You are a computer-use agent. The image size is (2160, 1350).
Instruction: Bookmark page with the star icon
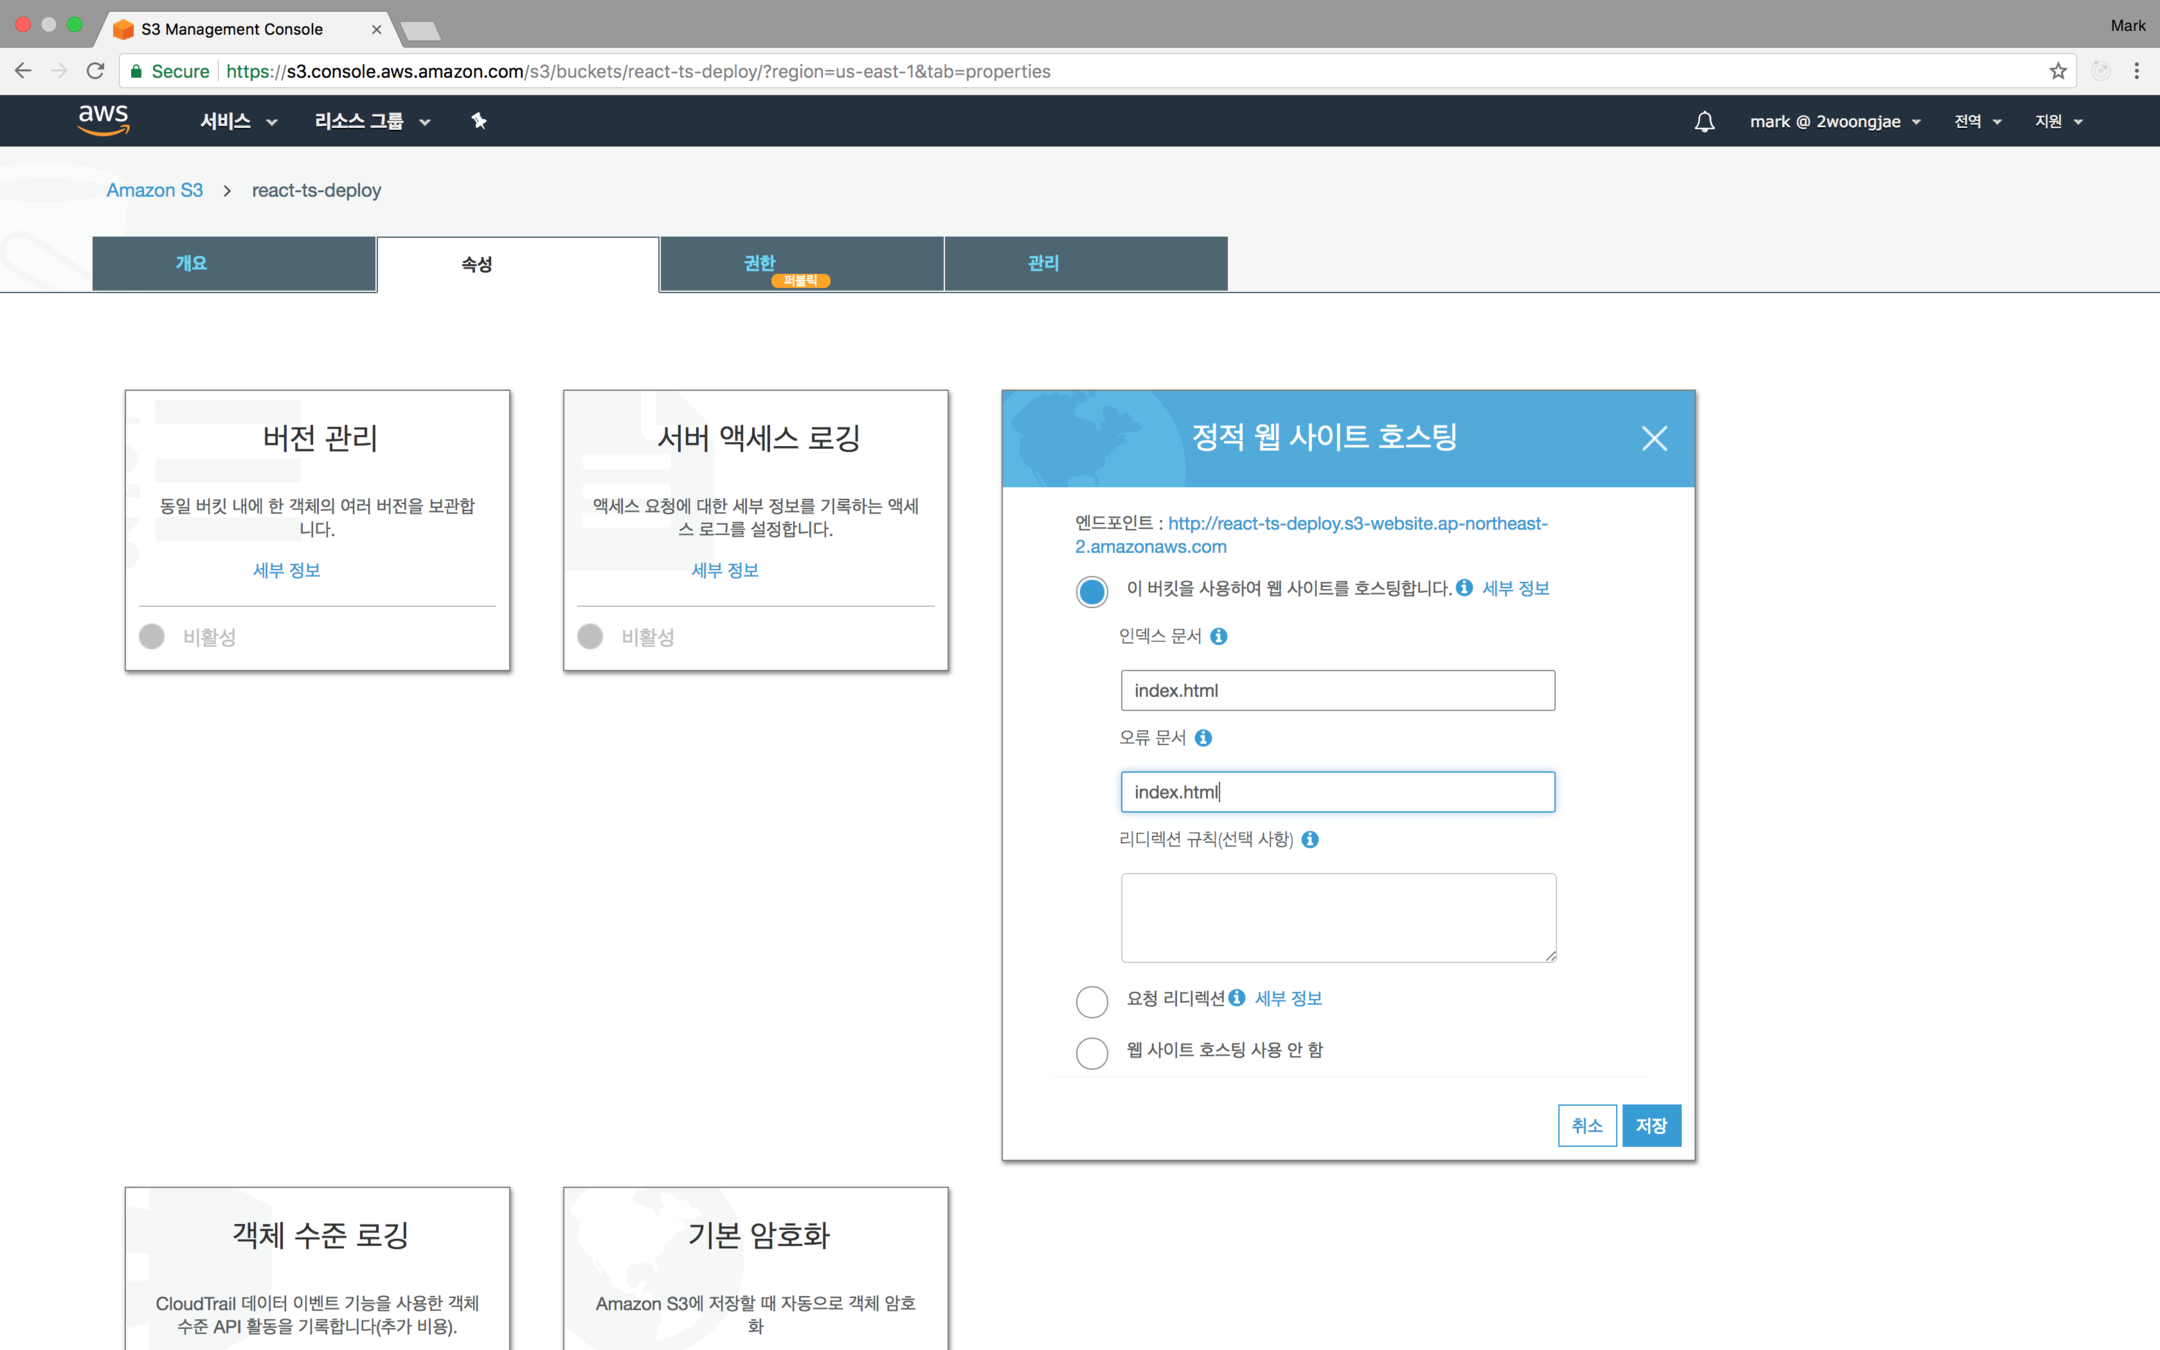2058,71
